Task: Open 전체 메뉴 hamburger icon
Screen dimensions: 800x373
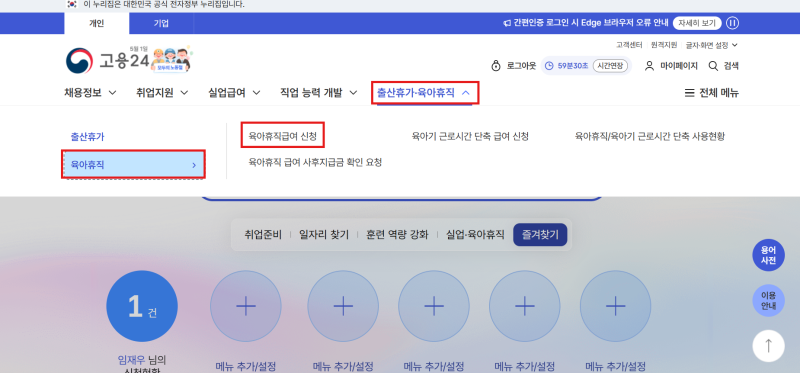Action: click(689, 93)
